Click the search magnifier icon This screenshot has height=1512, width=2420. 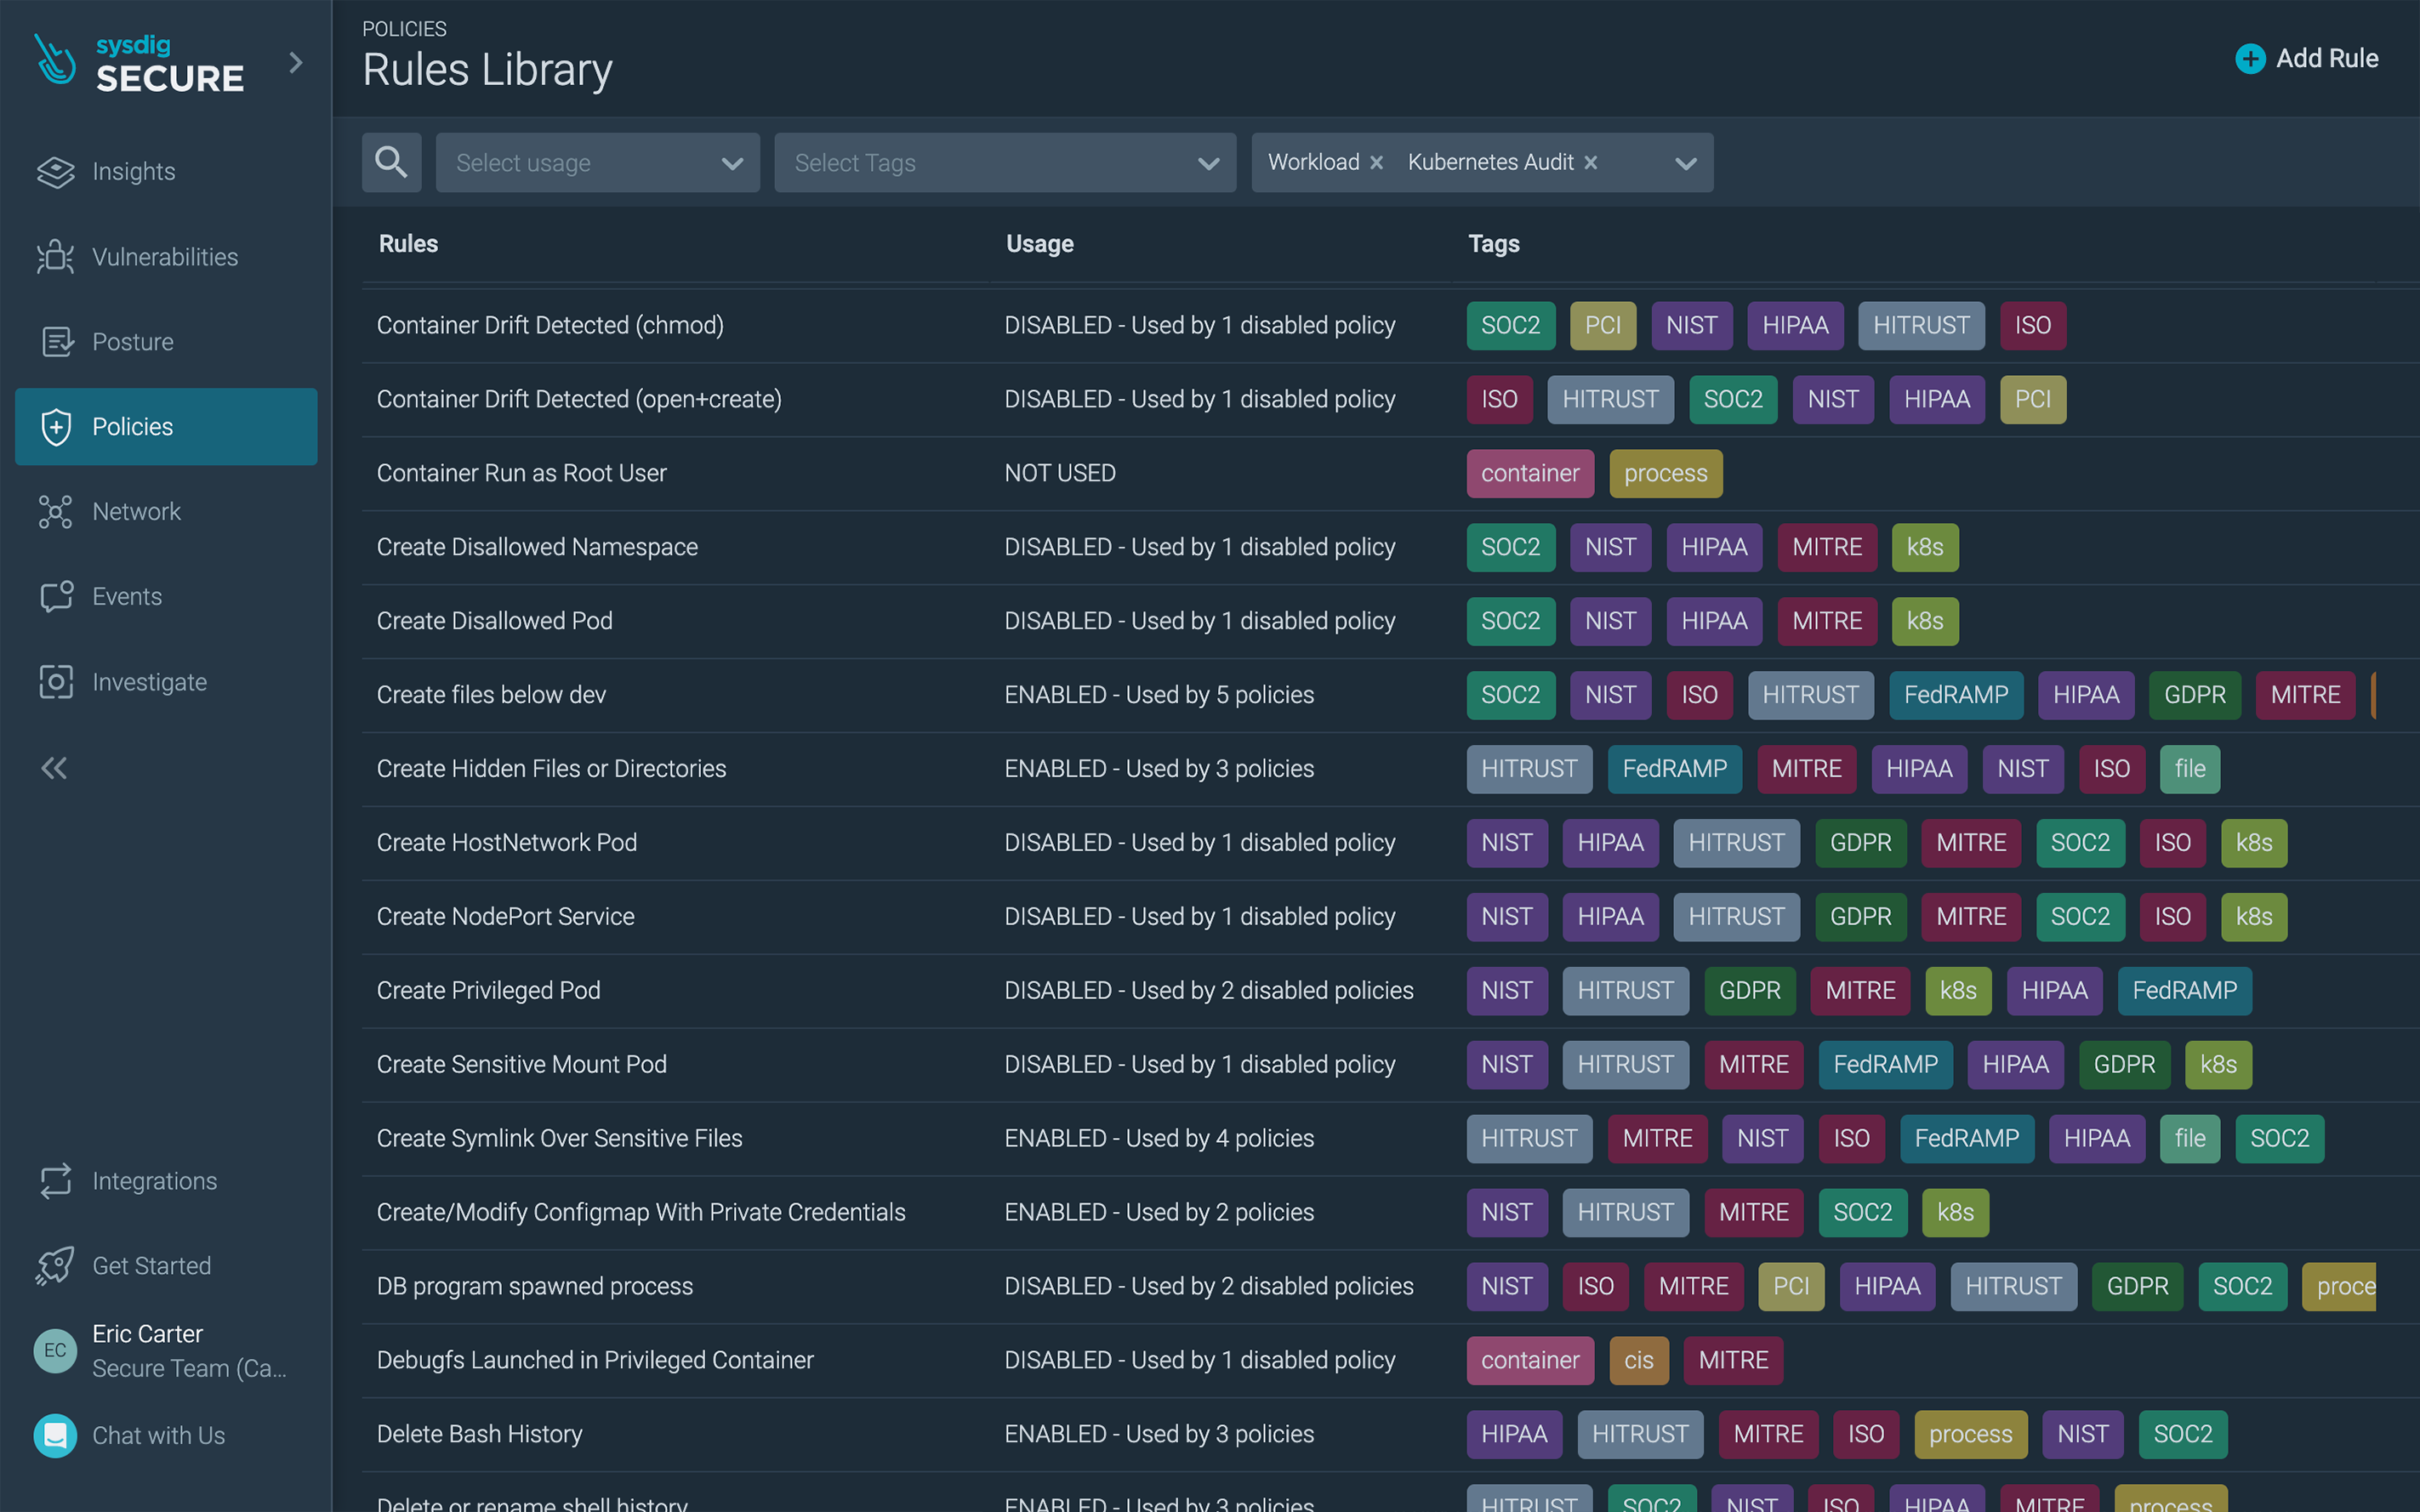391,162
